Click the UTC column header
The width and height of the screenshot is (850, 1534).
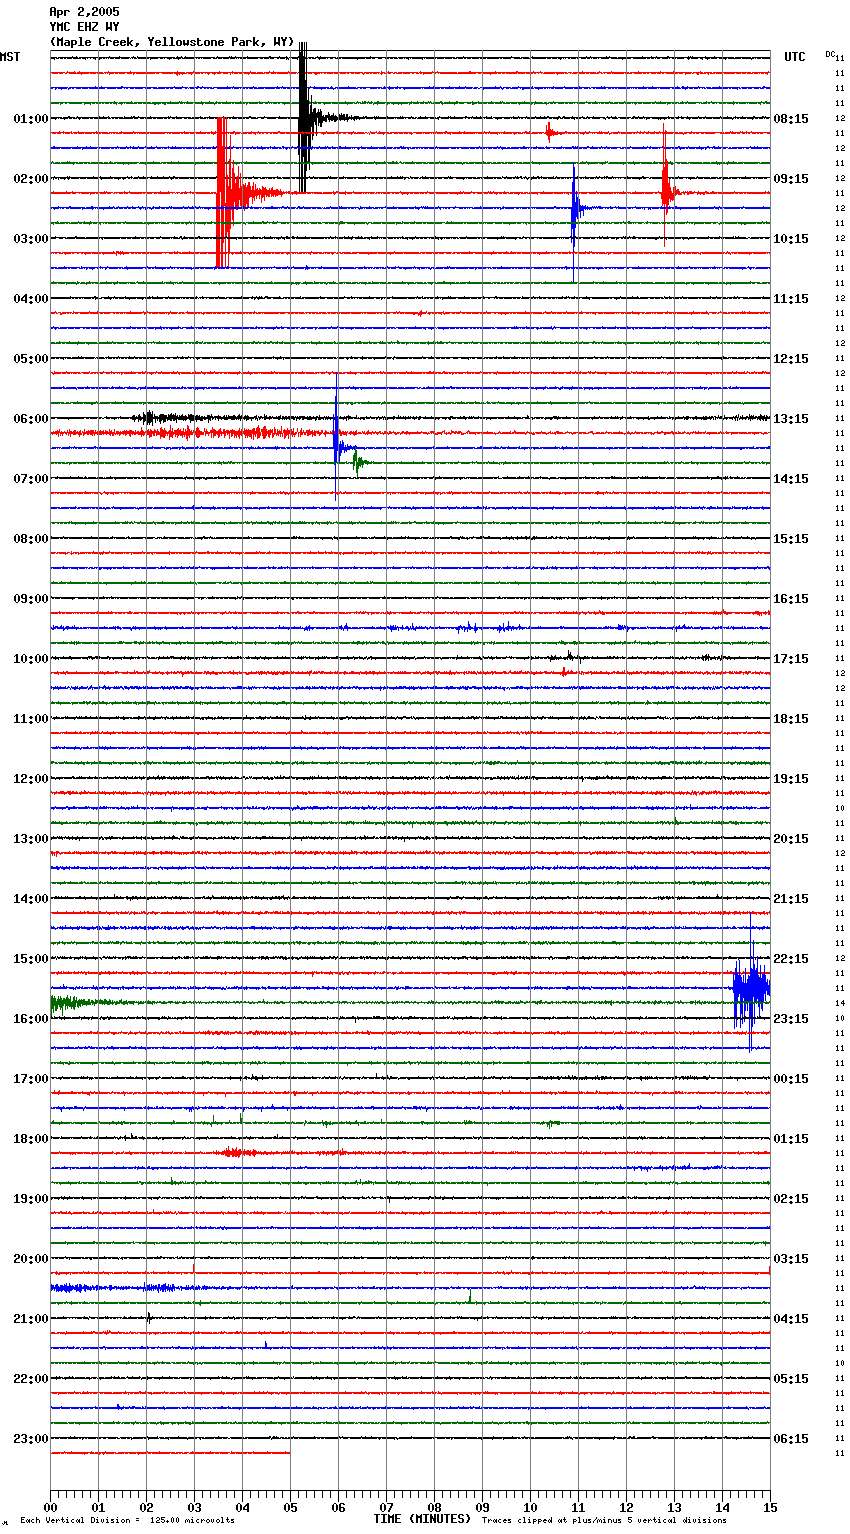[795, 57]
